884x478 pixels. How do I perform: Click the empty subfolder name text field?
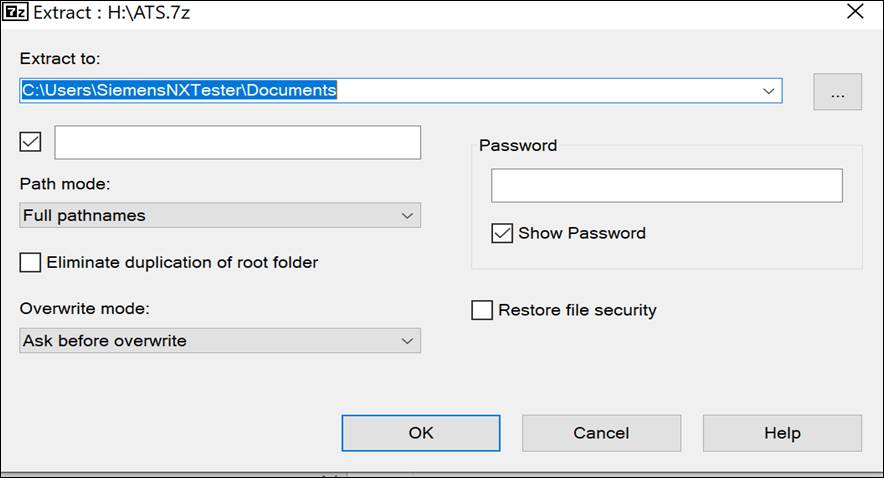(238, 142)
